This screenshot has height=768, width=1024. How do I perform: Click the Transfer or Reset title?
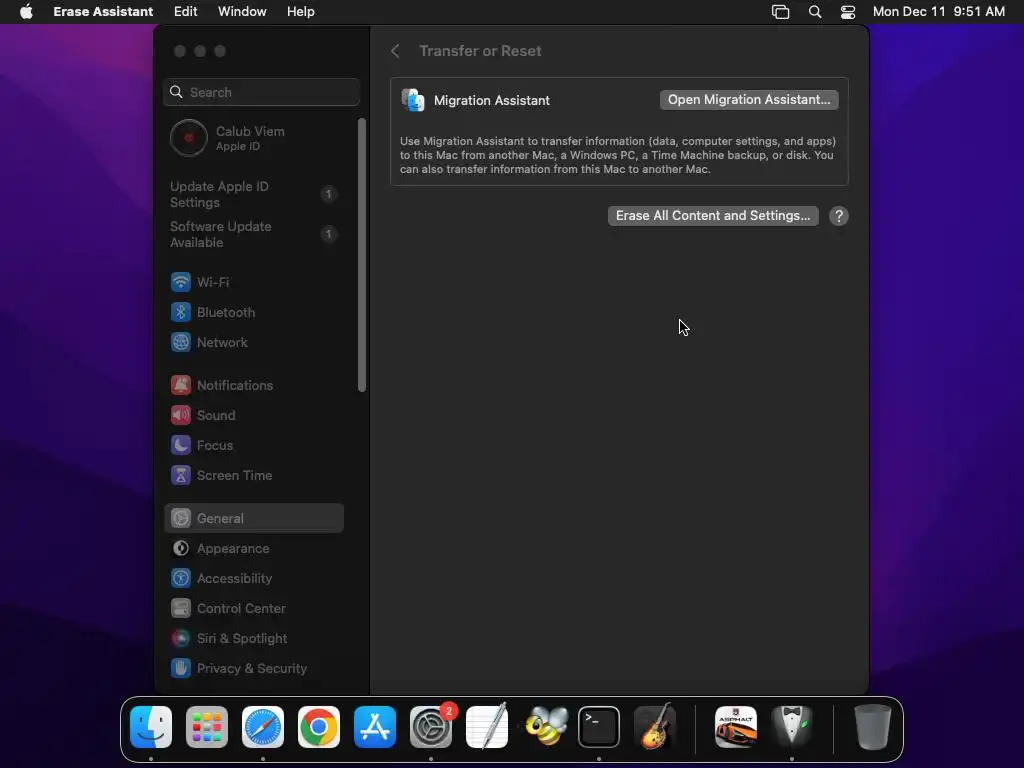coord(480,51)
